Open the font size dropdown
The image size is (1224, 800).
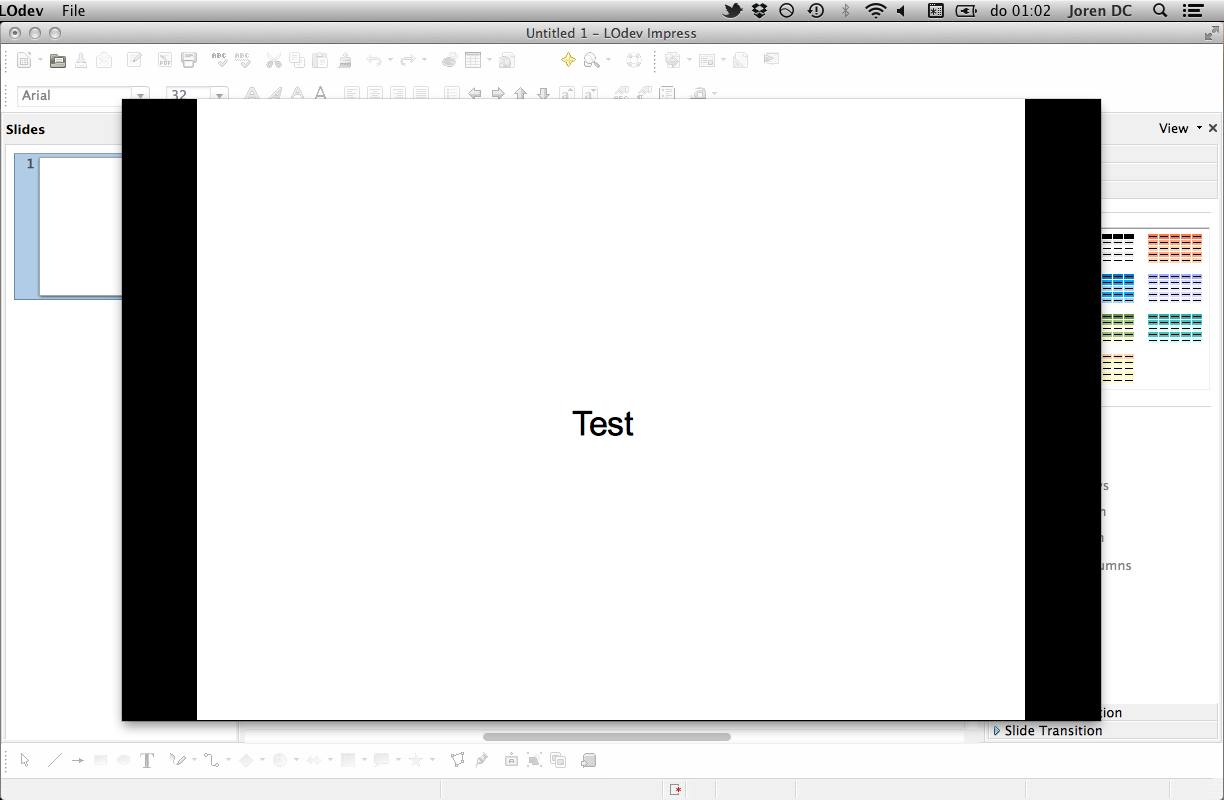pyautogui.click(x=220, y=96)
